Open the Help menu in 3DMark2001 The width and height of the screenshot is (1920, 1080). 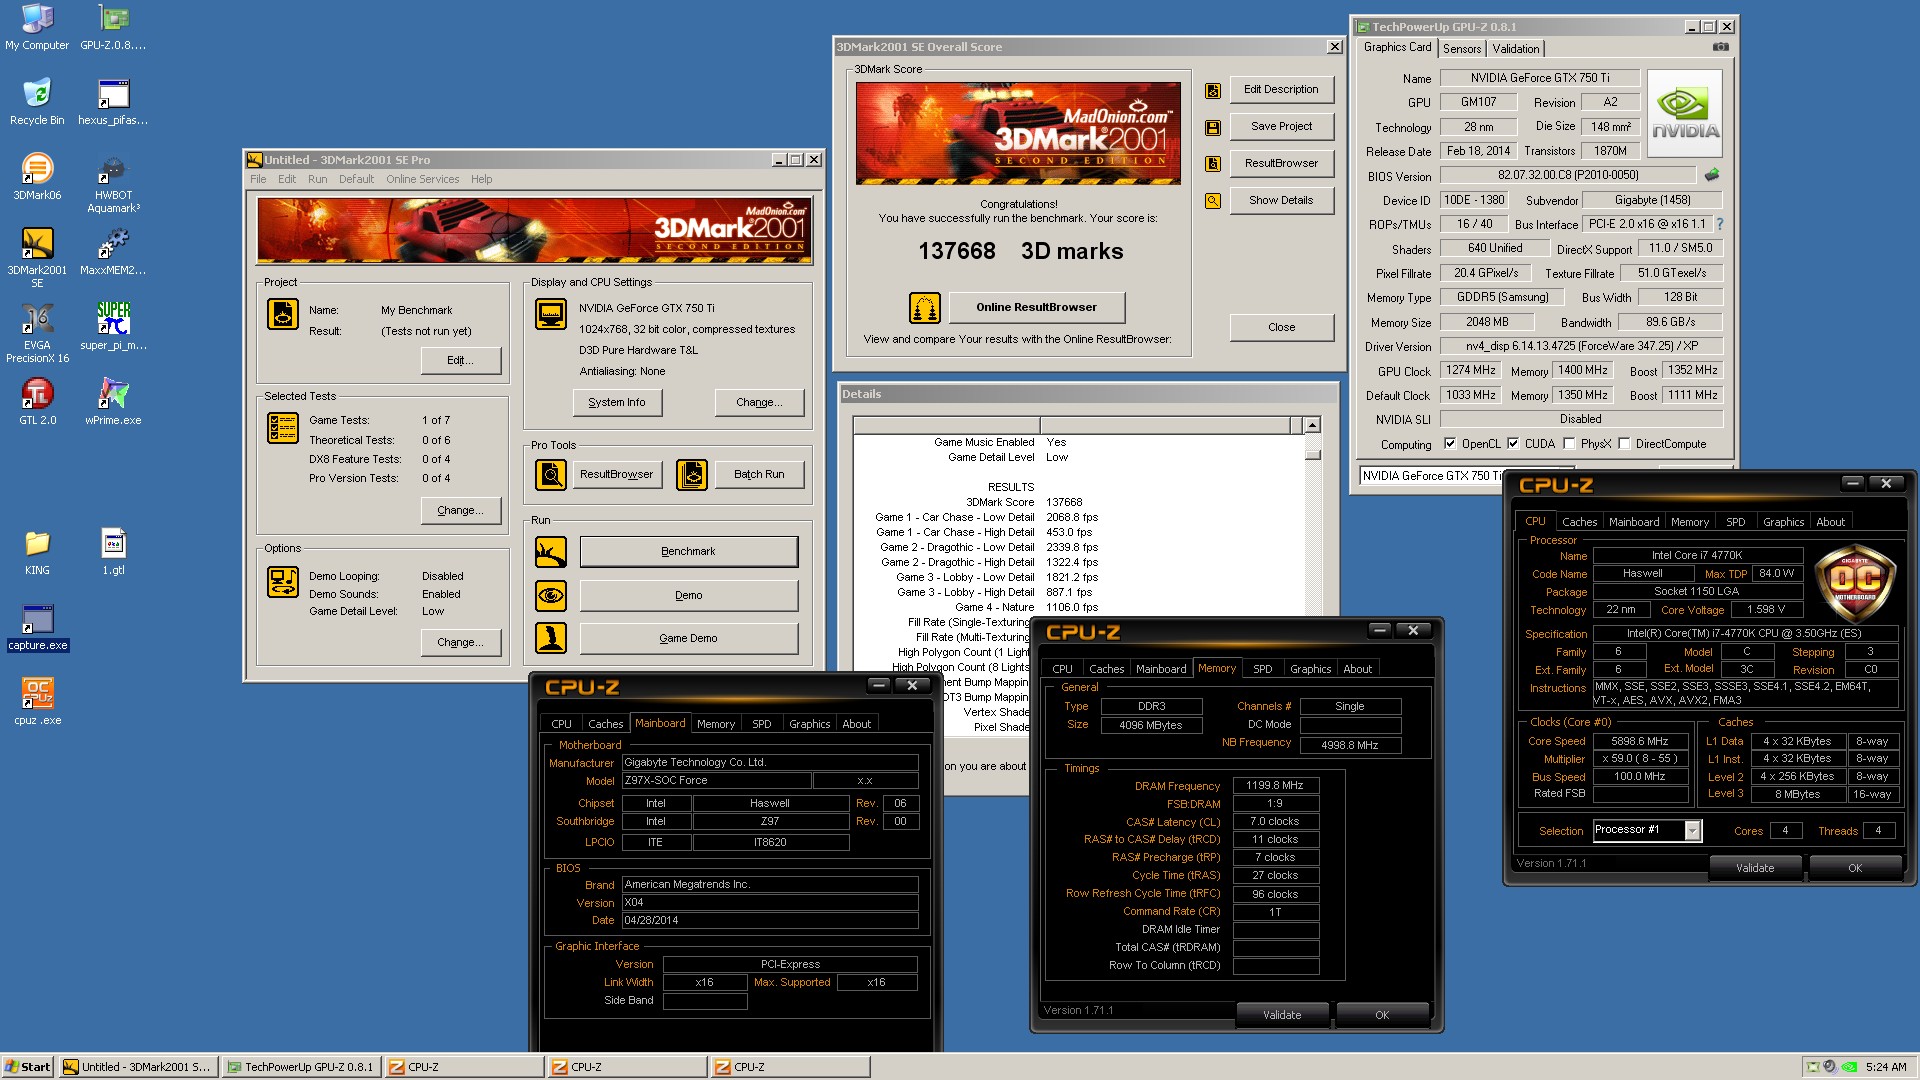[481, 179]
